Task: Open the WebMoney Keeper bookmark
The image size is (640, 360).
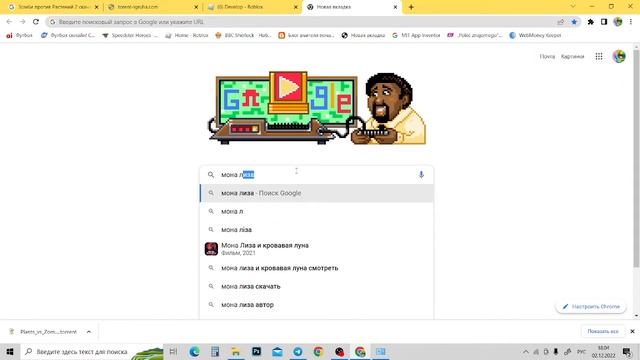Action: pyautogui.click(x=535, y=36)
